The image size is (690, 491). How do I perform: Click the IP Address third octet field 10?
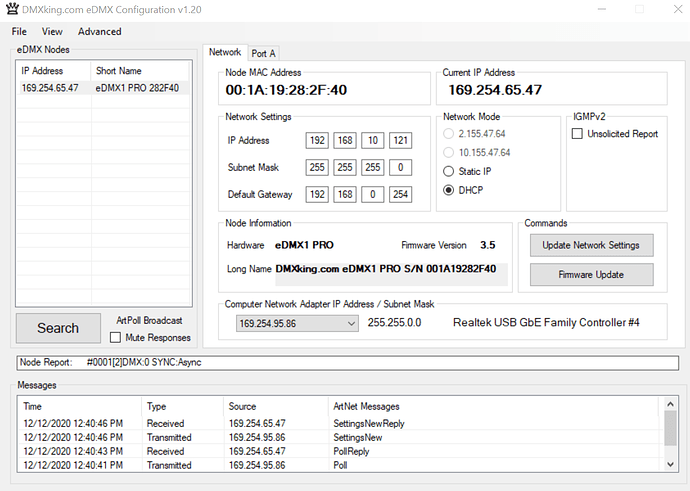[373, 140]
